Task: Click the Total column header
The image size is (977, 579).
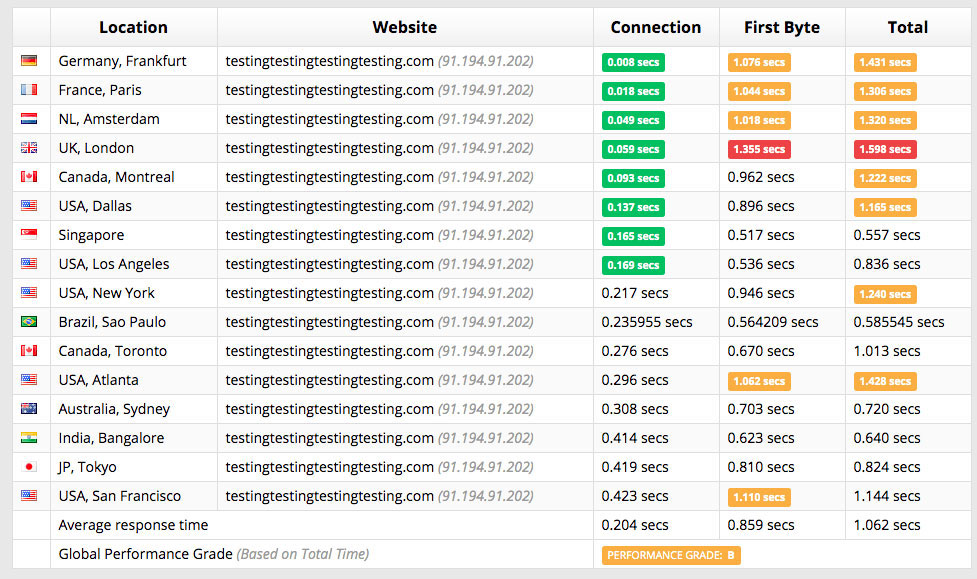Action: coord(908,27)
